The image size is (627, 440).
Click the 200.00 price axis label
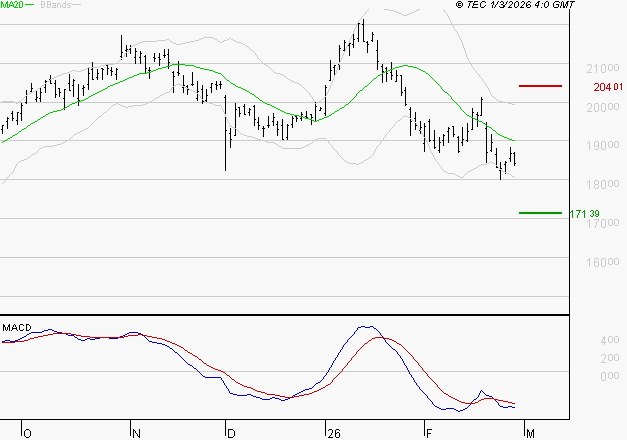tap(603, 107)
